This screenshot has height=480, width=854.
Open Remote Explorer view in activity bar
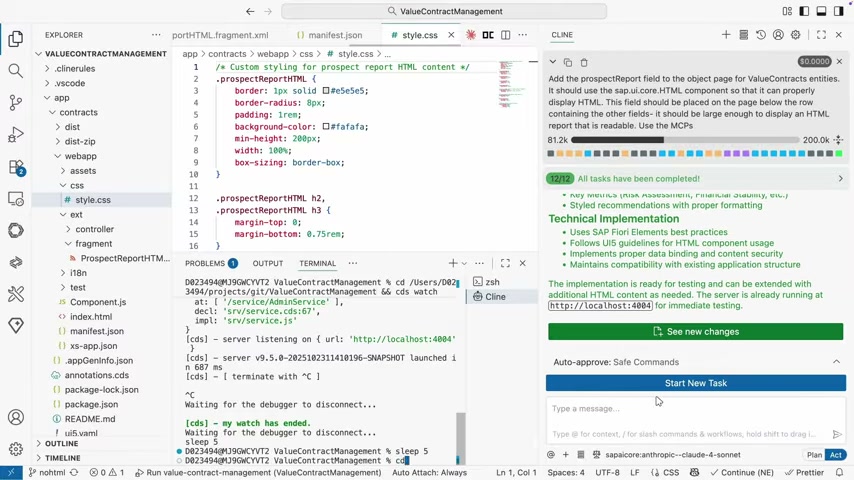pyautogui.click(x=16, y=199)
